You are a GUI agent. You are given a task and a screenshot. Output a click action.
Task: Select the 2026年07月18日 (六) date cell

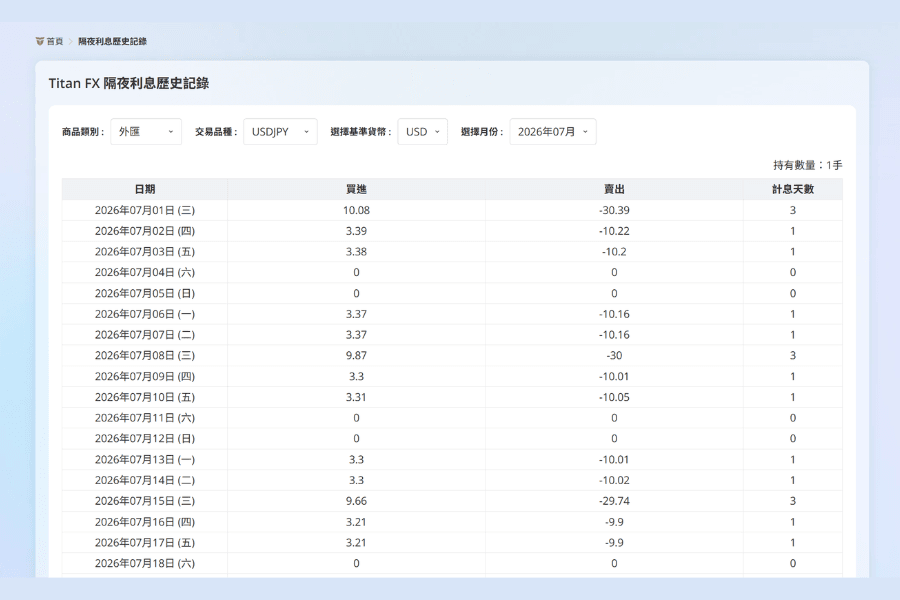point(145,563)
